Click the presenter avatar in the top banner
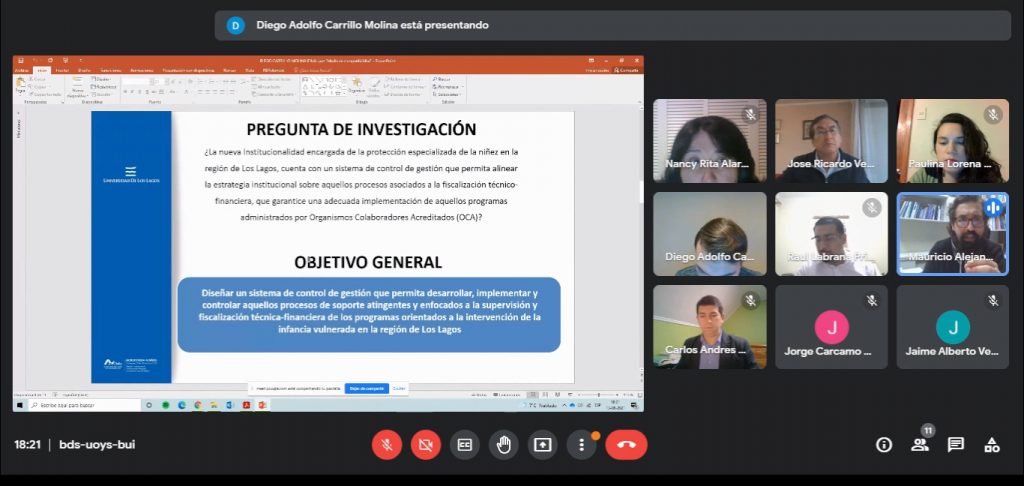This screenshot has height=486, width=1024. coord(235,25)
